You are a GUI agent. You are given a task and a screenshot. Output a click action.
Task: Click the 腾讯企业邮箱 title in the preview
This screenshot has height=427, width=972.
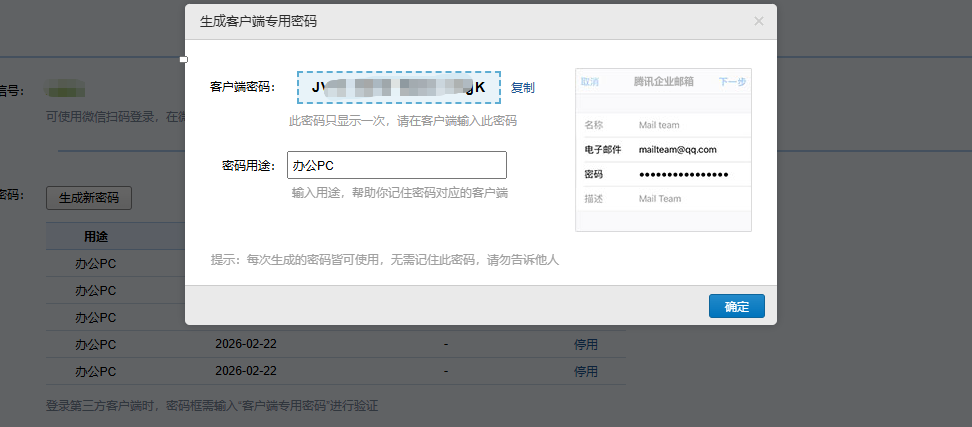[x=663, y=82]
